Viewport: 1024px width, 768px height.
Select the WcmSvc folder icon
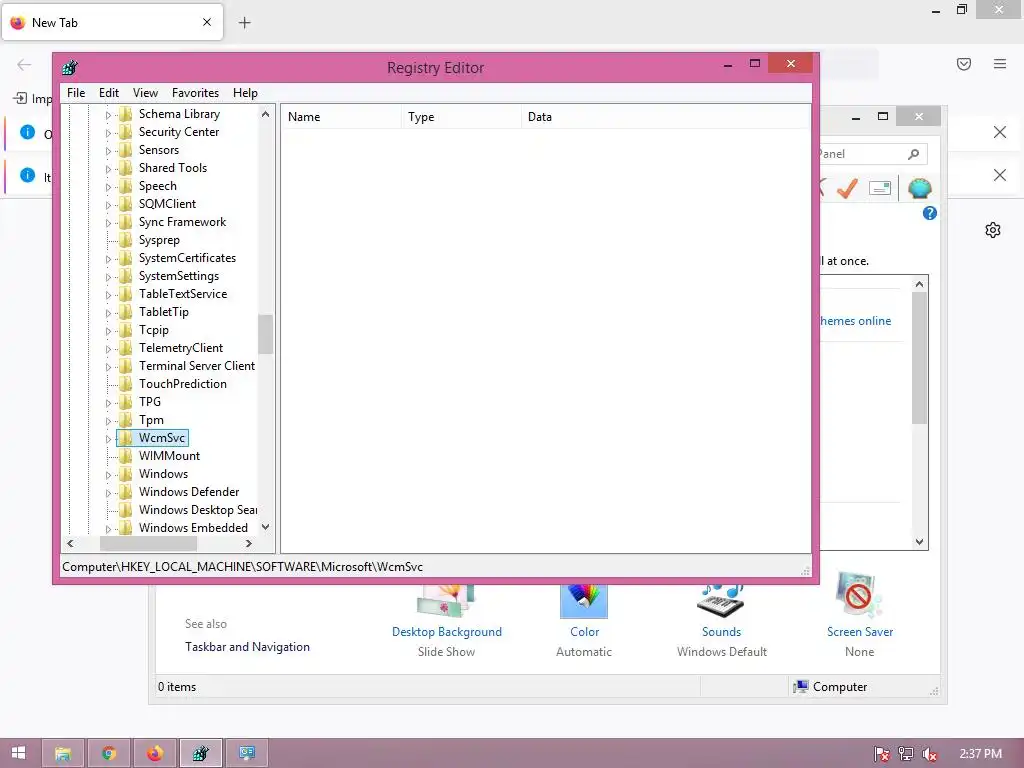(x=125, y=438)
